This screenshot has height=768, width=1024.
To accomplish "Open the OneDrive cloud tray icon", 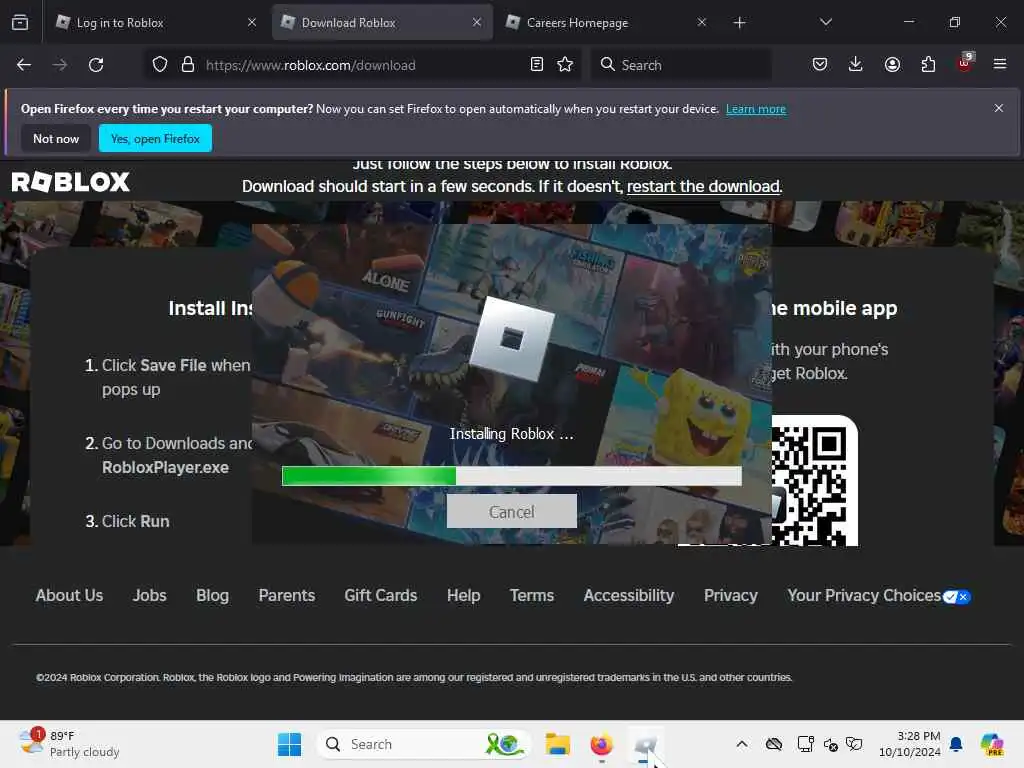I will coord(774,744).
